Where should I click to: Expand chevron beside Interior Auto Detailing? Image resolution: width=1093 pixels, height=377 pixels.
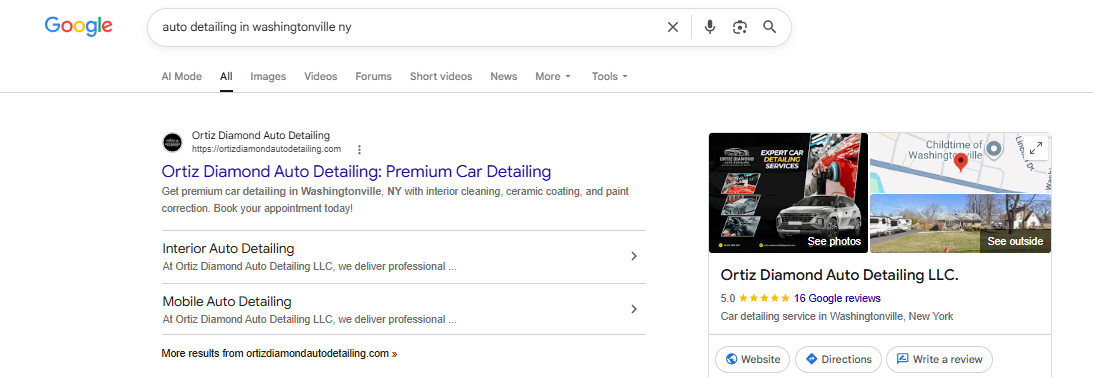tap(634, 256)
